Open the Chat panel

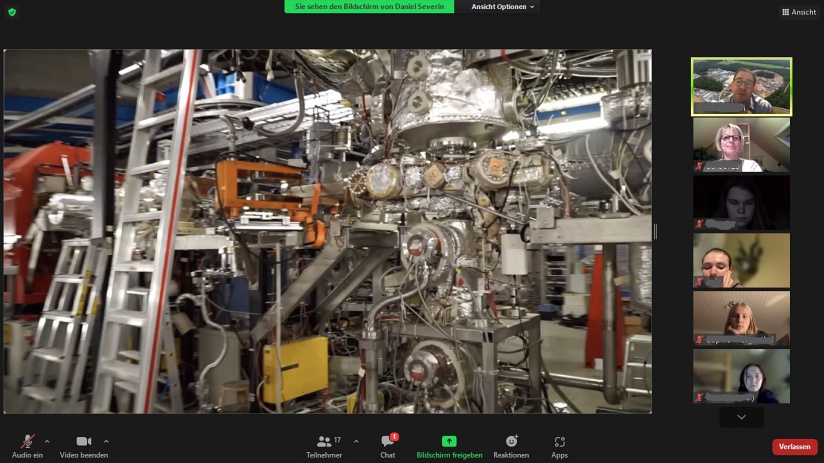point(387,442)
